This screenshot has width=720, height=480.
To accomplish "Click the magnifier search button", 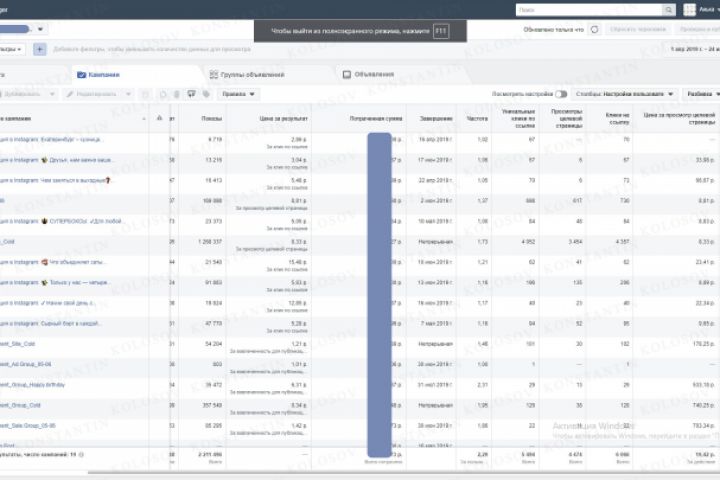I will coord(669,10).
